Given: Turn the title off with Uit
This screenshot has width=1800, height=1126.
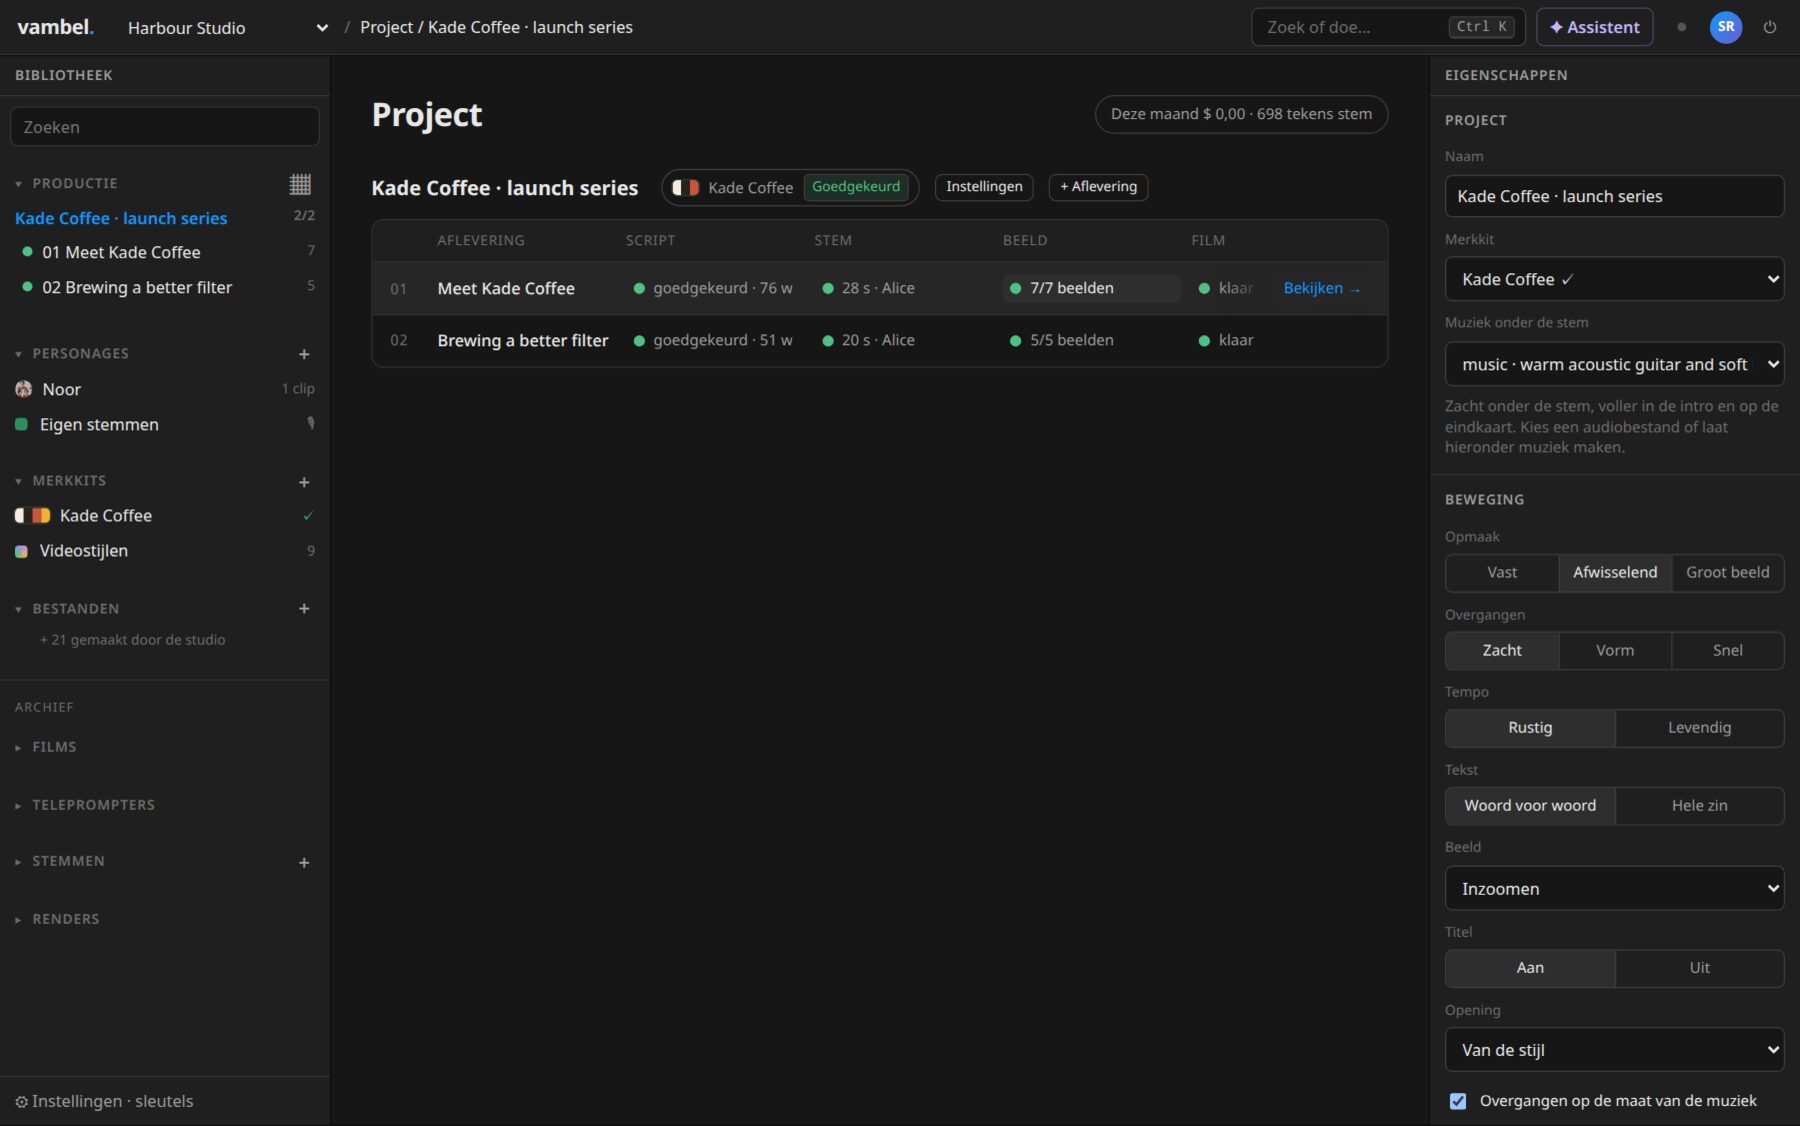Looking at the screenshot, I should click(x=1700, y=967).
